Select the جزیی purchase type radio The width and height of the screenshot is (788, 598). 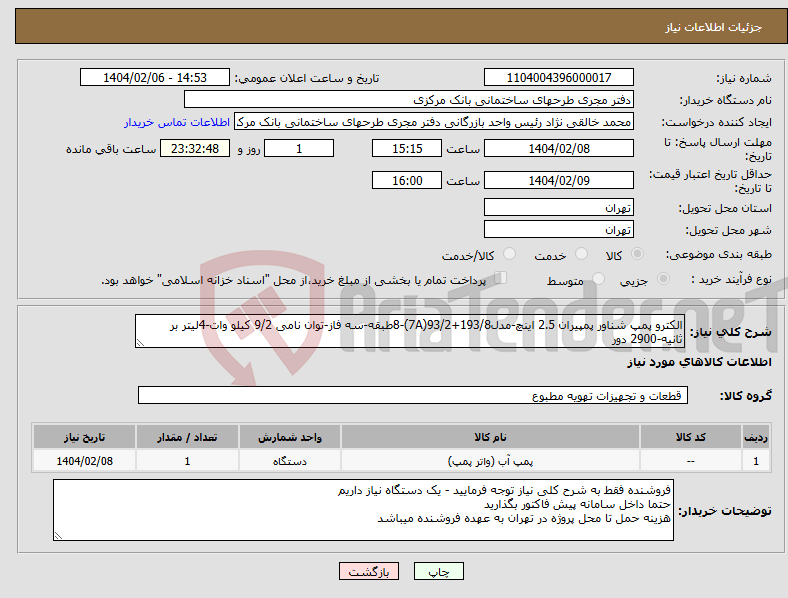[x=663, y=278]
